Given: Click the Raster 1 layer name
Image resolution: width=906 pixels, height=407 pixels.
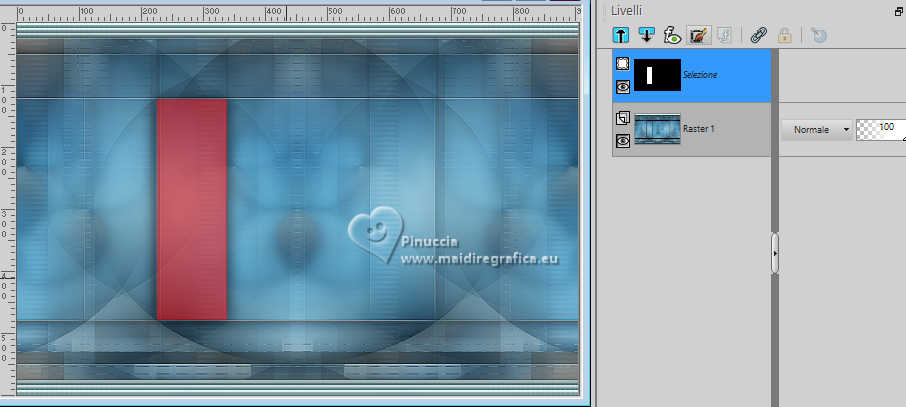Looking at the screenshot, I should (x=699, y=128).
